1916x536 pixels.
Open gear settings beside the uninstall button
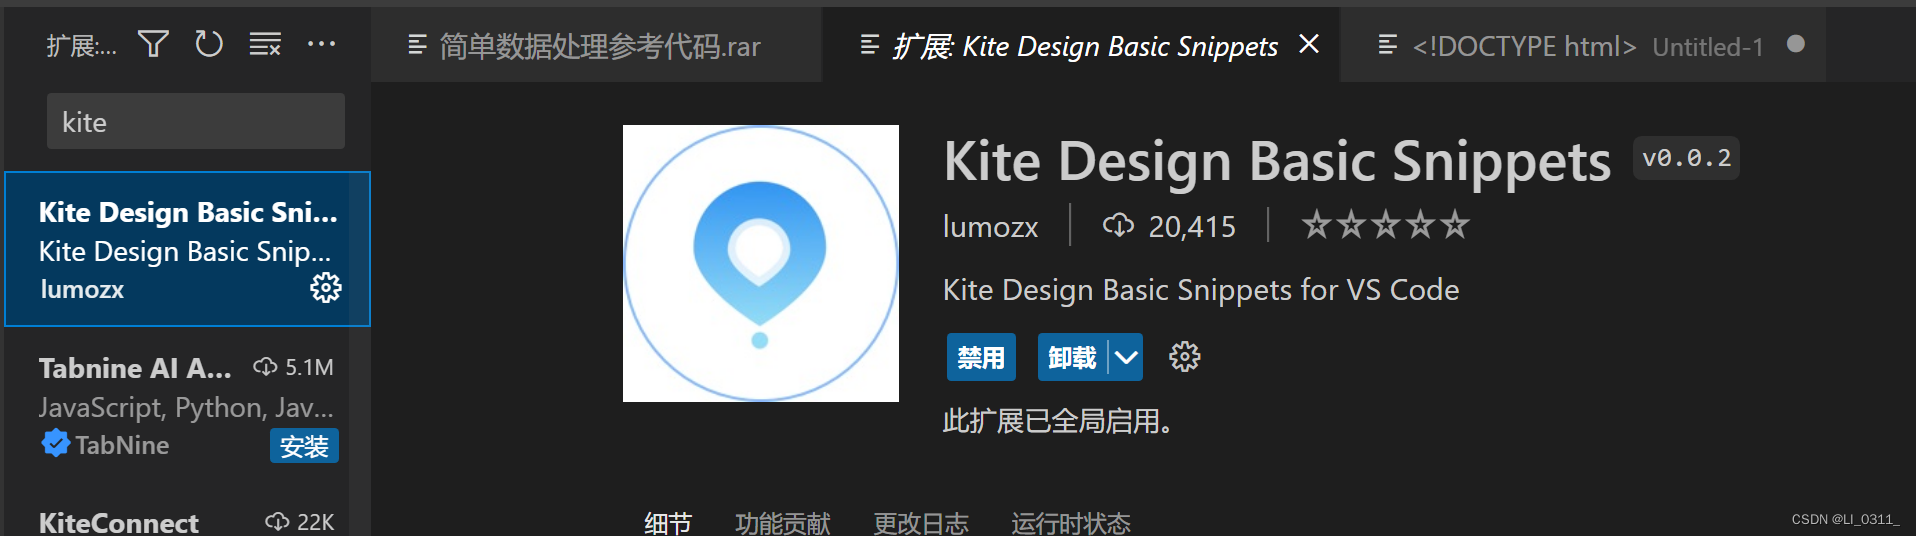coord(1184,357)
